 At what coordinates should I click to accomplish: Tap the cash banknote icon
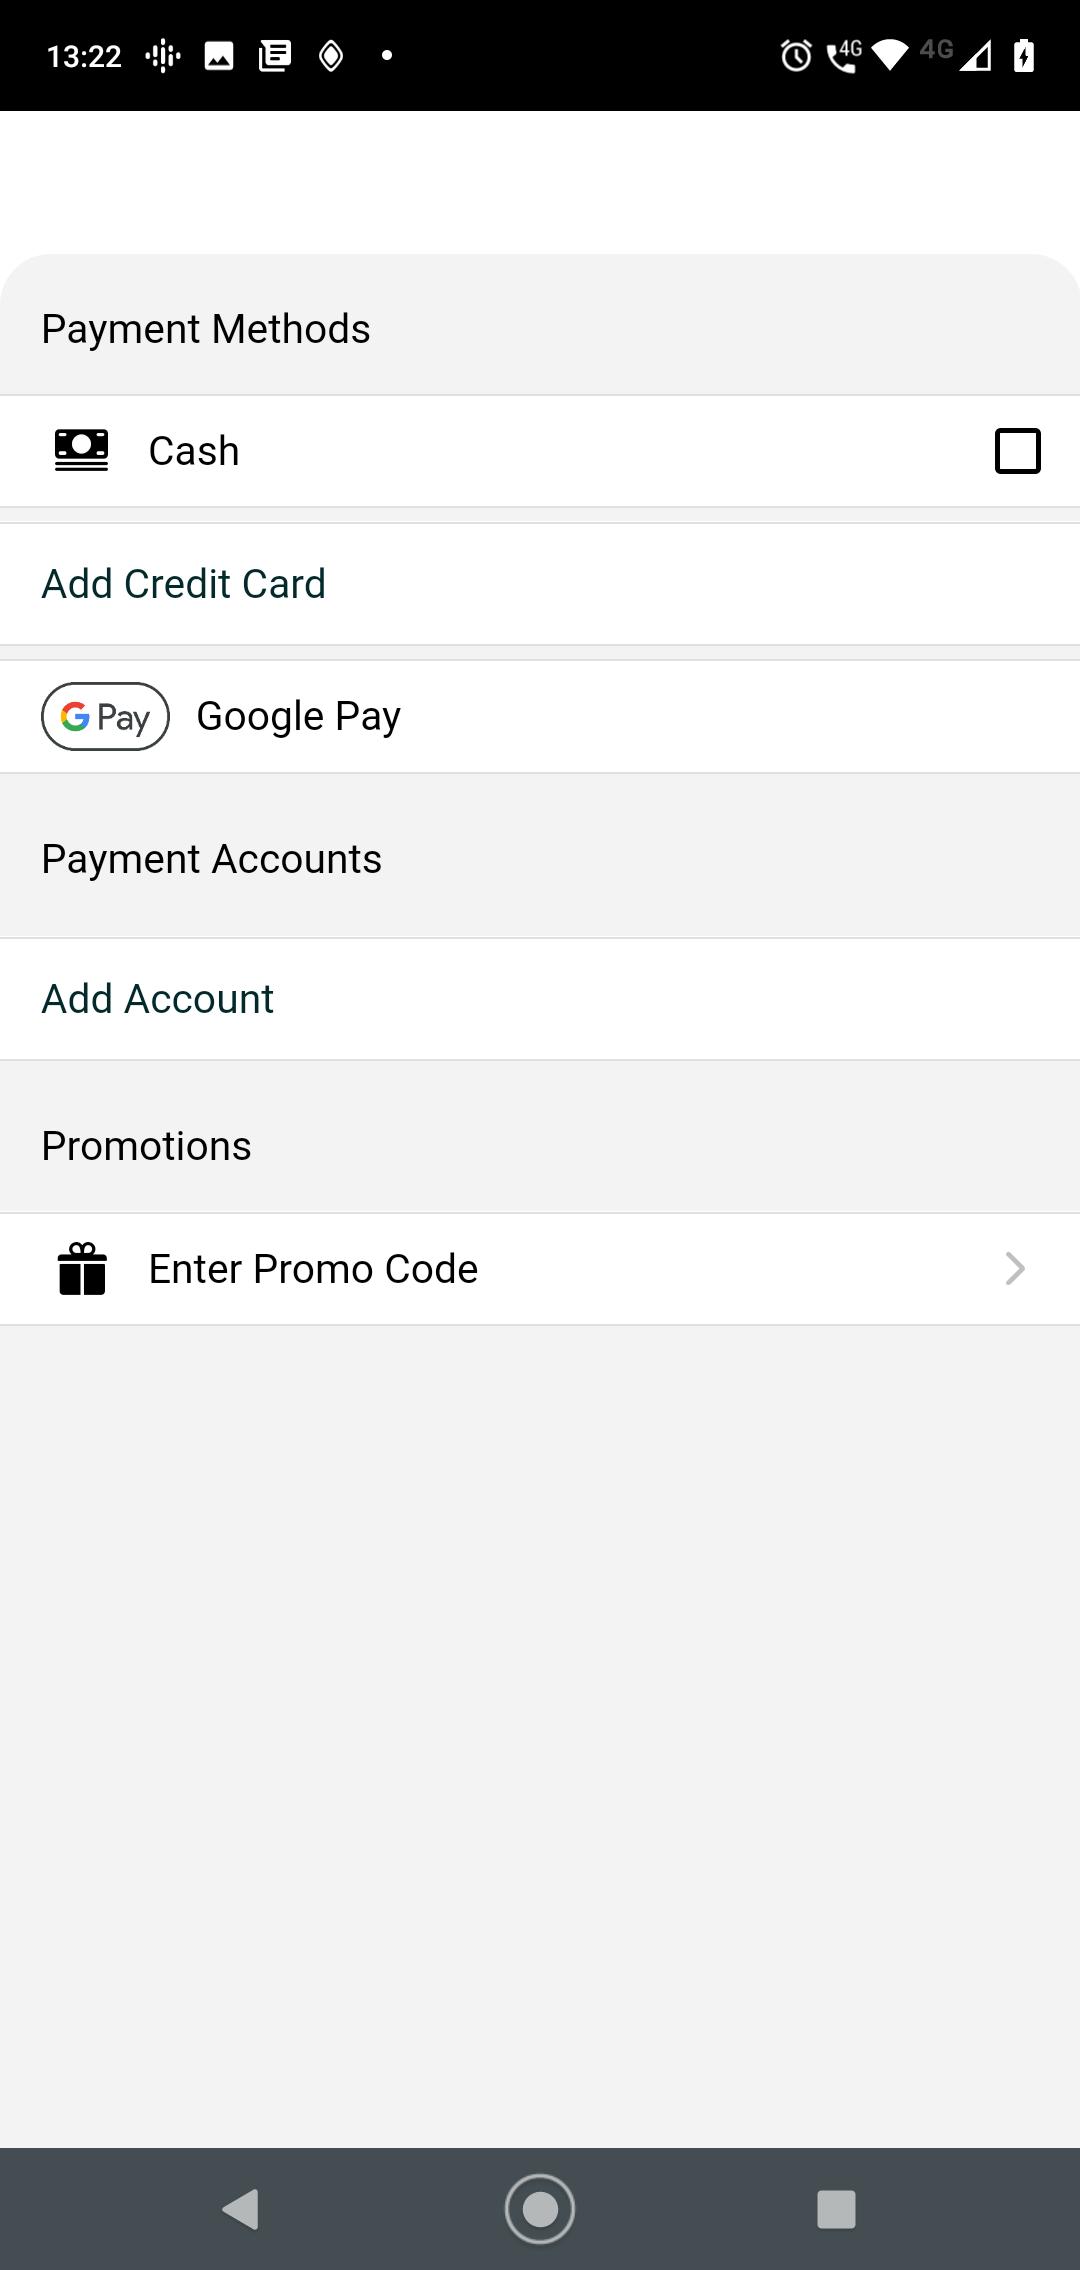[81, 450]
